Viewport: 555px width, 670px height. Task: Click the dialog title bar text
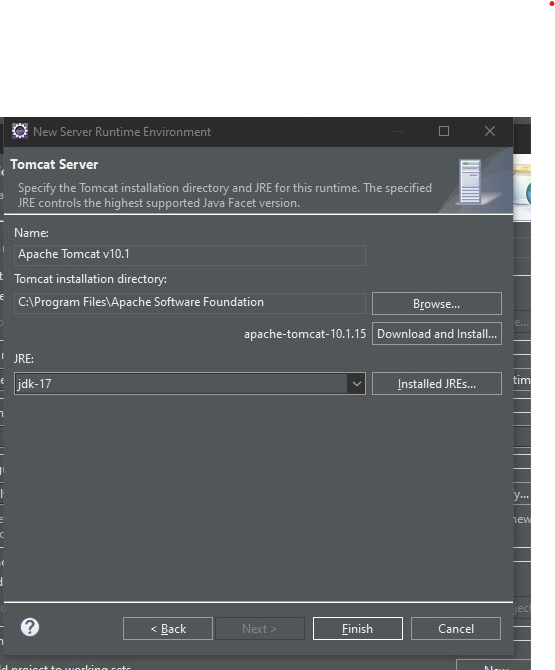coord(122,132)
